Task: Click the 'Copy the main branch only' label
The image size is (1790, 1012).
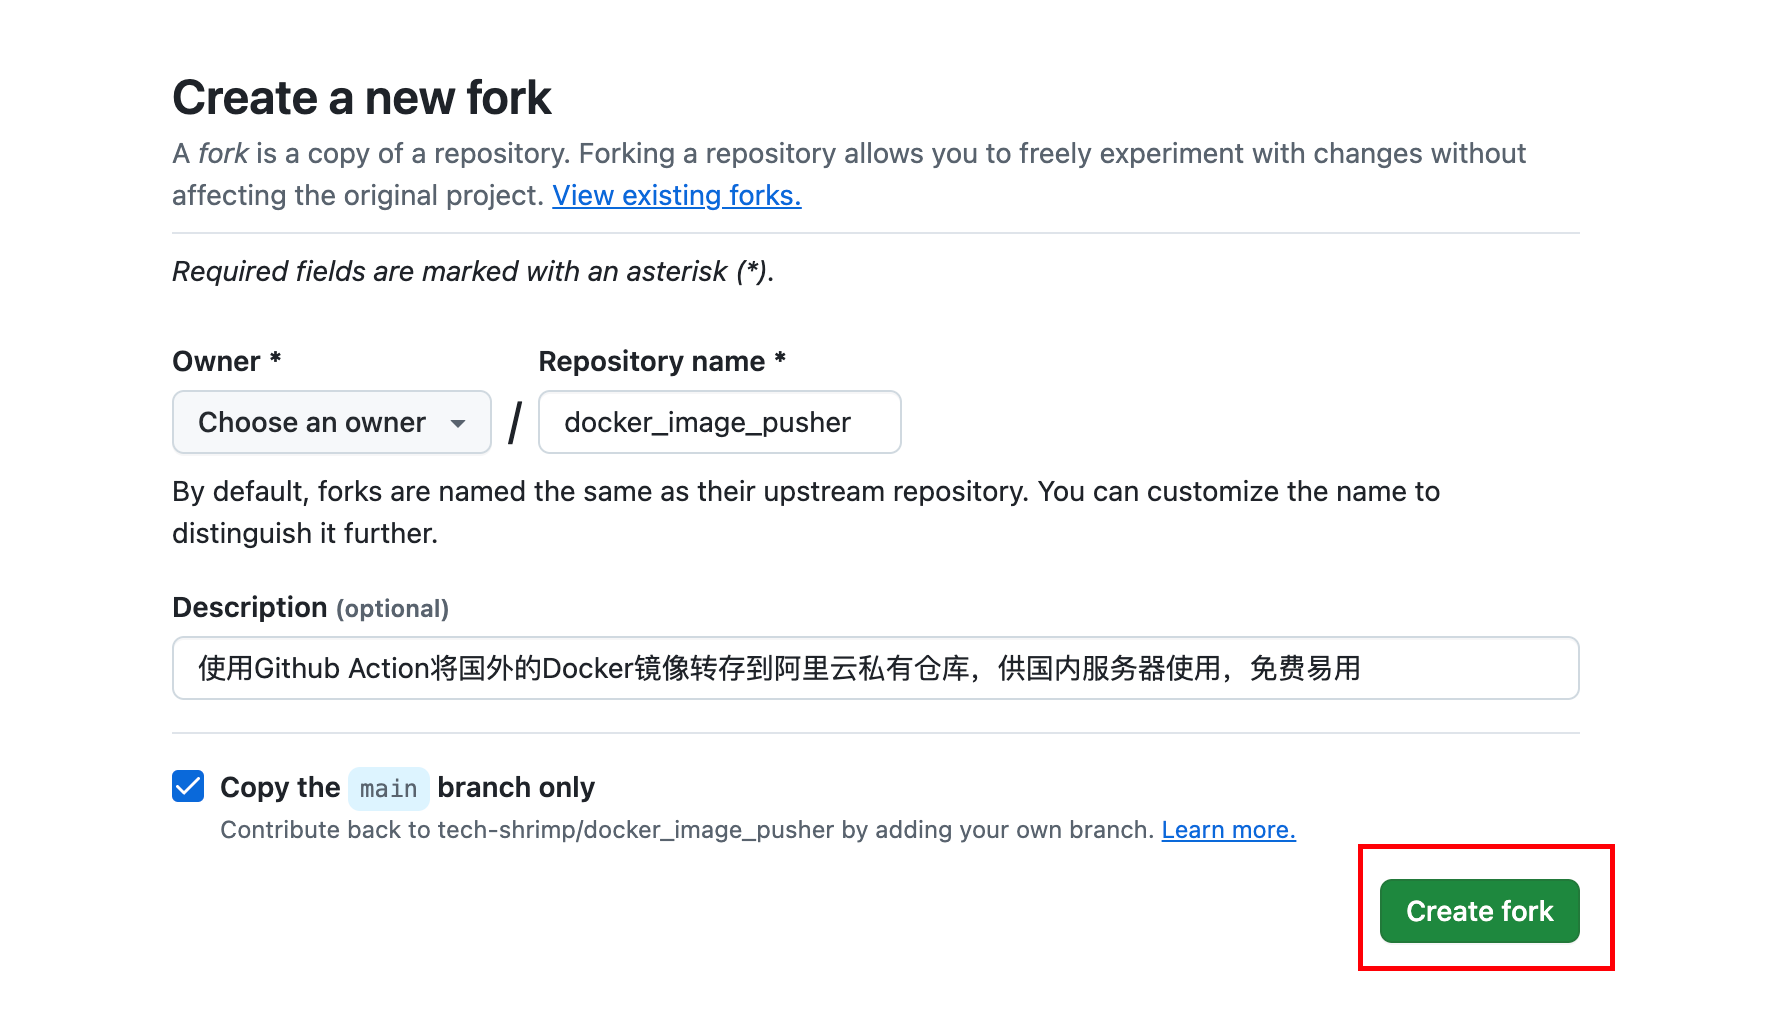Action: 408,788
